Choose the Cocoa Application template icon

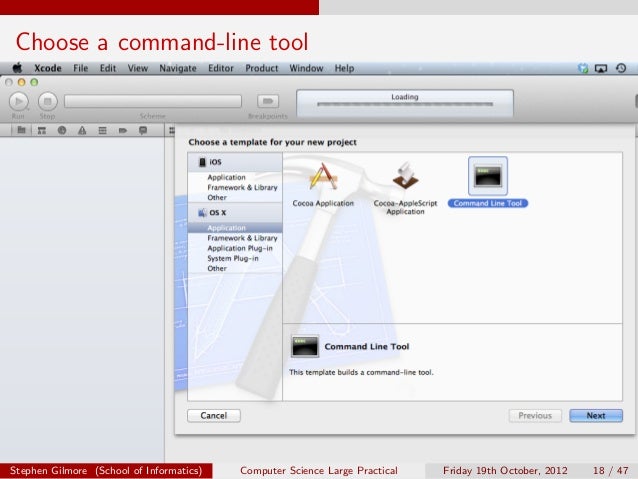pos(323,176)
